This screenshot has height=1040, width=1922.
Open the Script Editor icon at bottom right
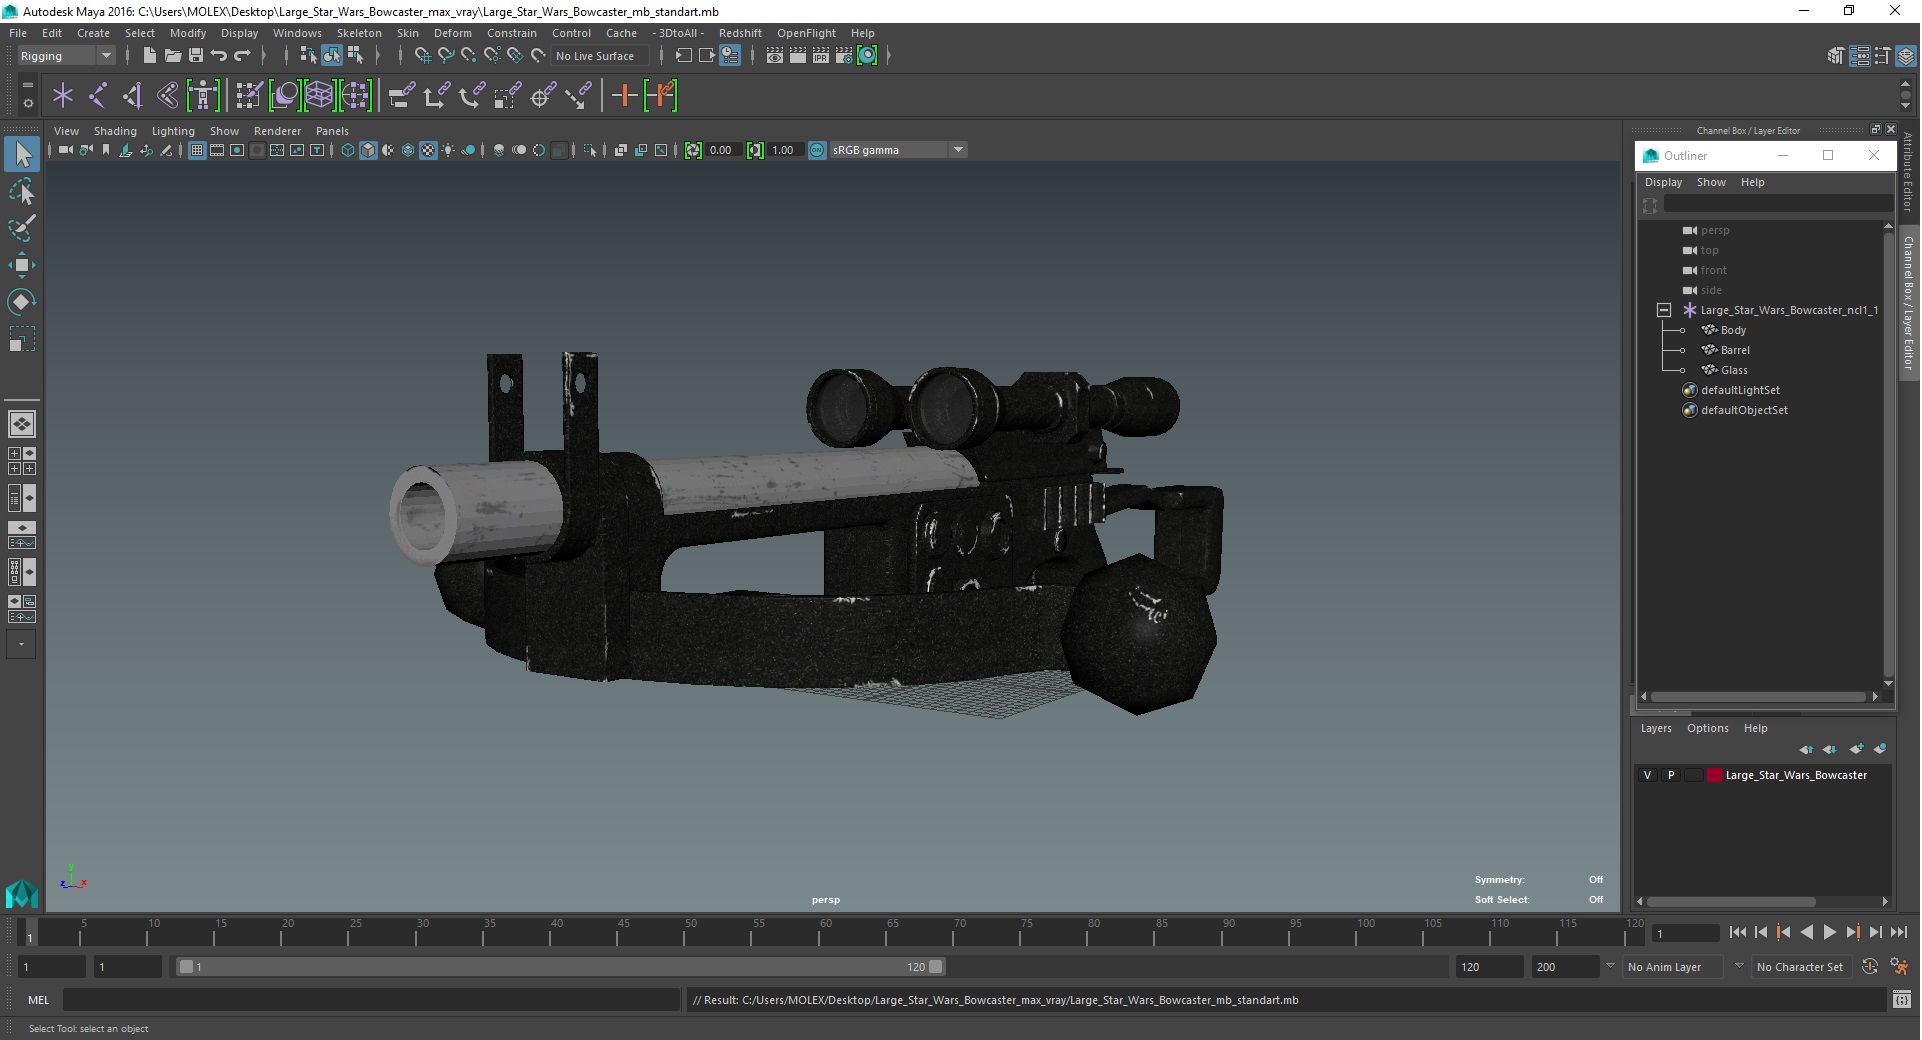1902,999
